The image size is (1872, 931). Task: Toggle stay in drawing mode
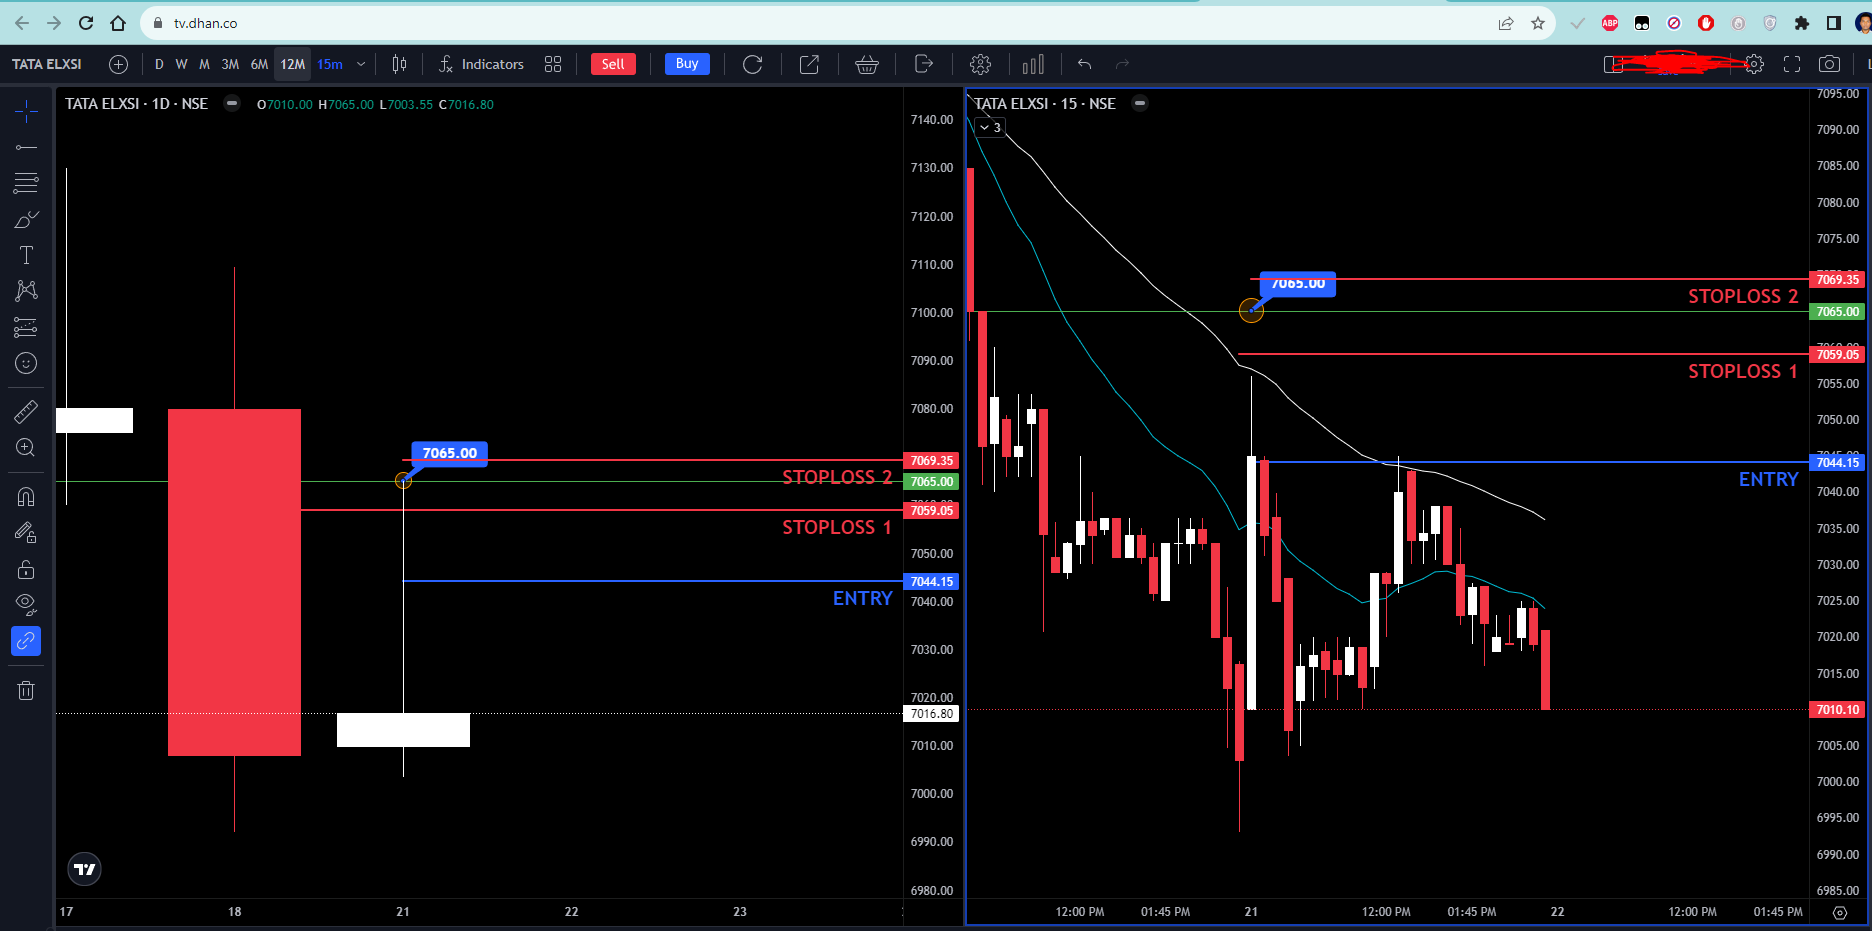(26, 533)
